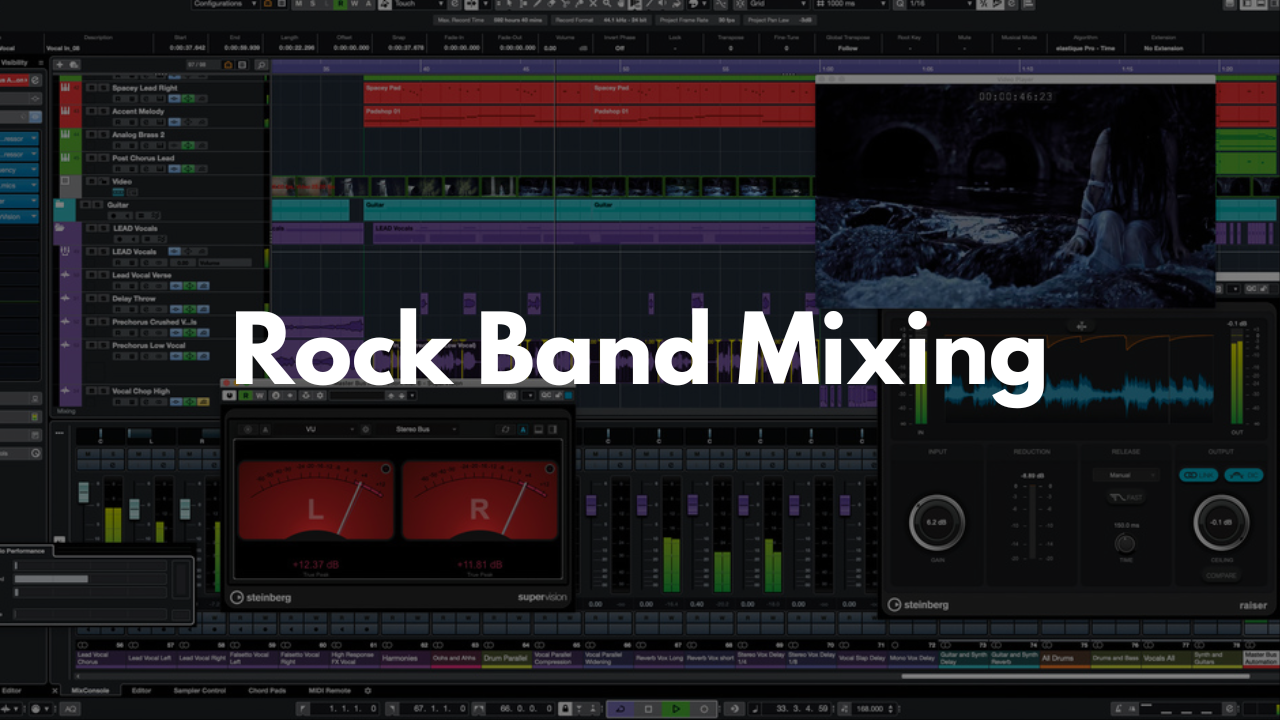This screenshot has width=1280, height=720.
Task: Click the W write-automation button in the top toolbar
Action: [355, 4]
